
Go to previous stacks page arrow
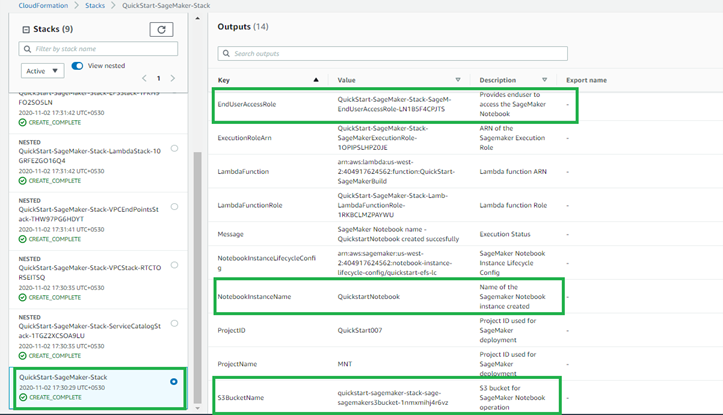(x=144, y=78)
